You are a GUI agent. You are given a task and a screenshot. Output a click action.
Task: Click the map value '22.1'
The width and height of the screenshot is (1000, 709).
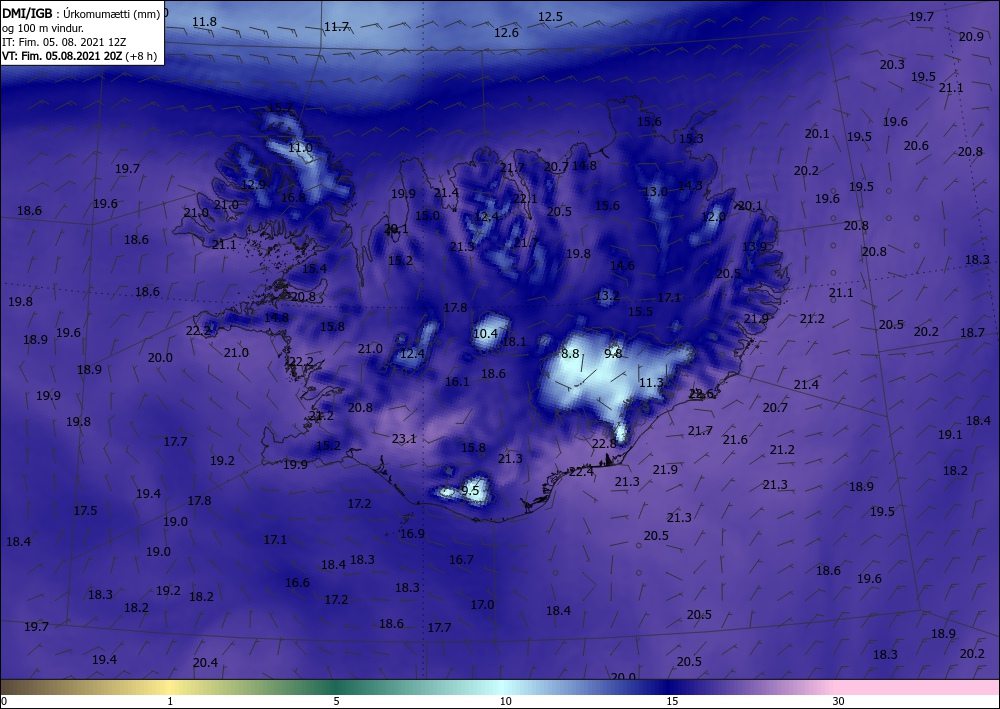525,198
